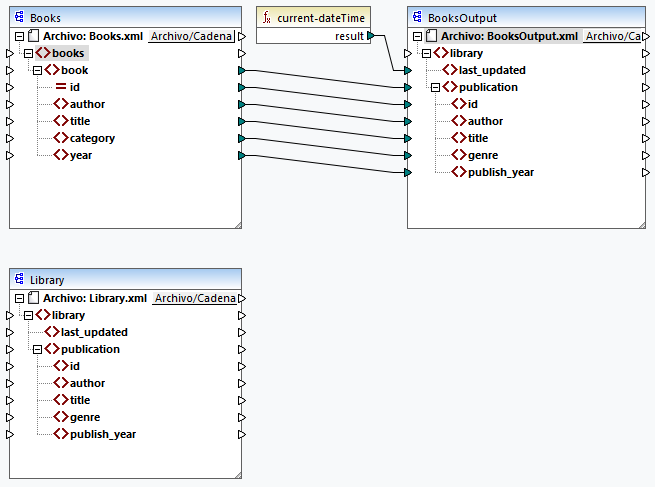This screenshot has height=487, width=655.
Task: Click the genre element icon in BooksOutput
Action: point(459,155)
